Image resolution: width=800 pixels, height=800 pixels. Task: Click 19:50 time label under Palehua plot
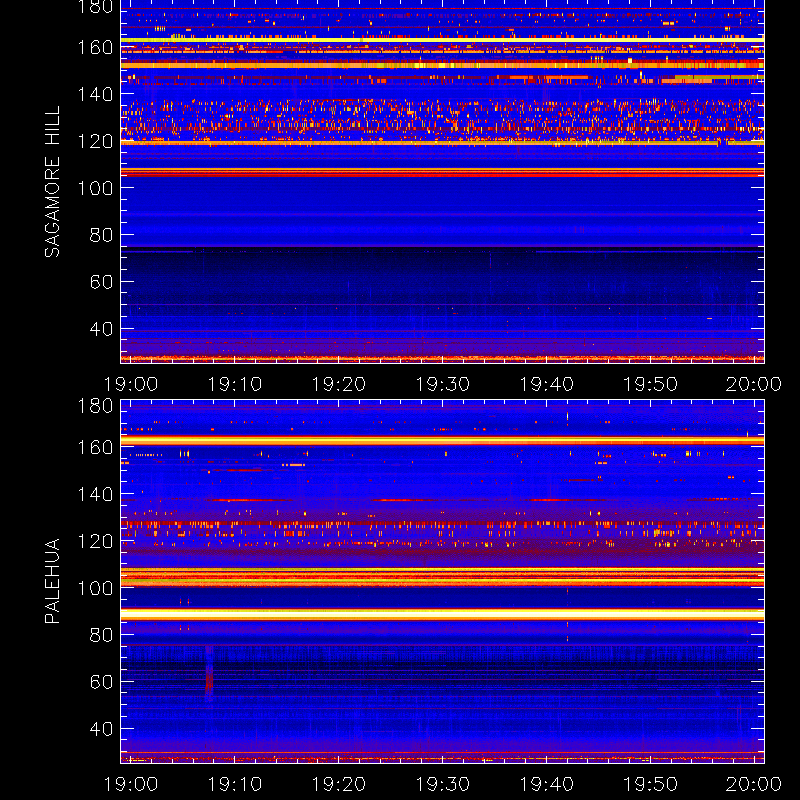tap(651, 784)
